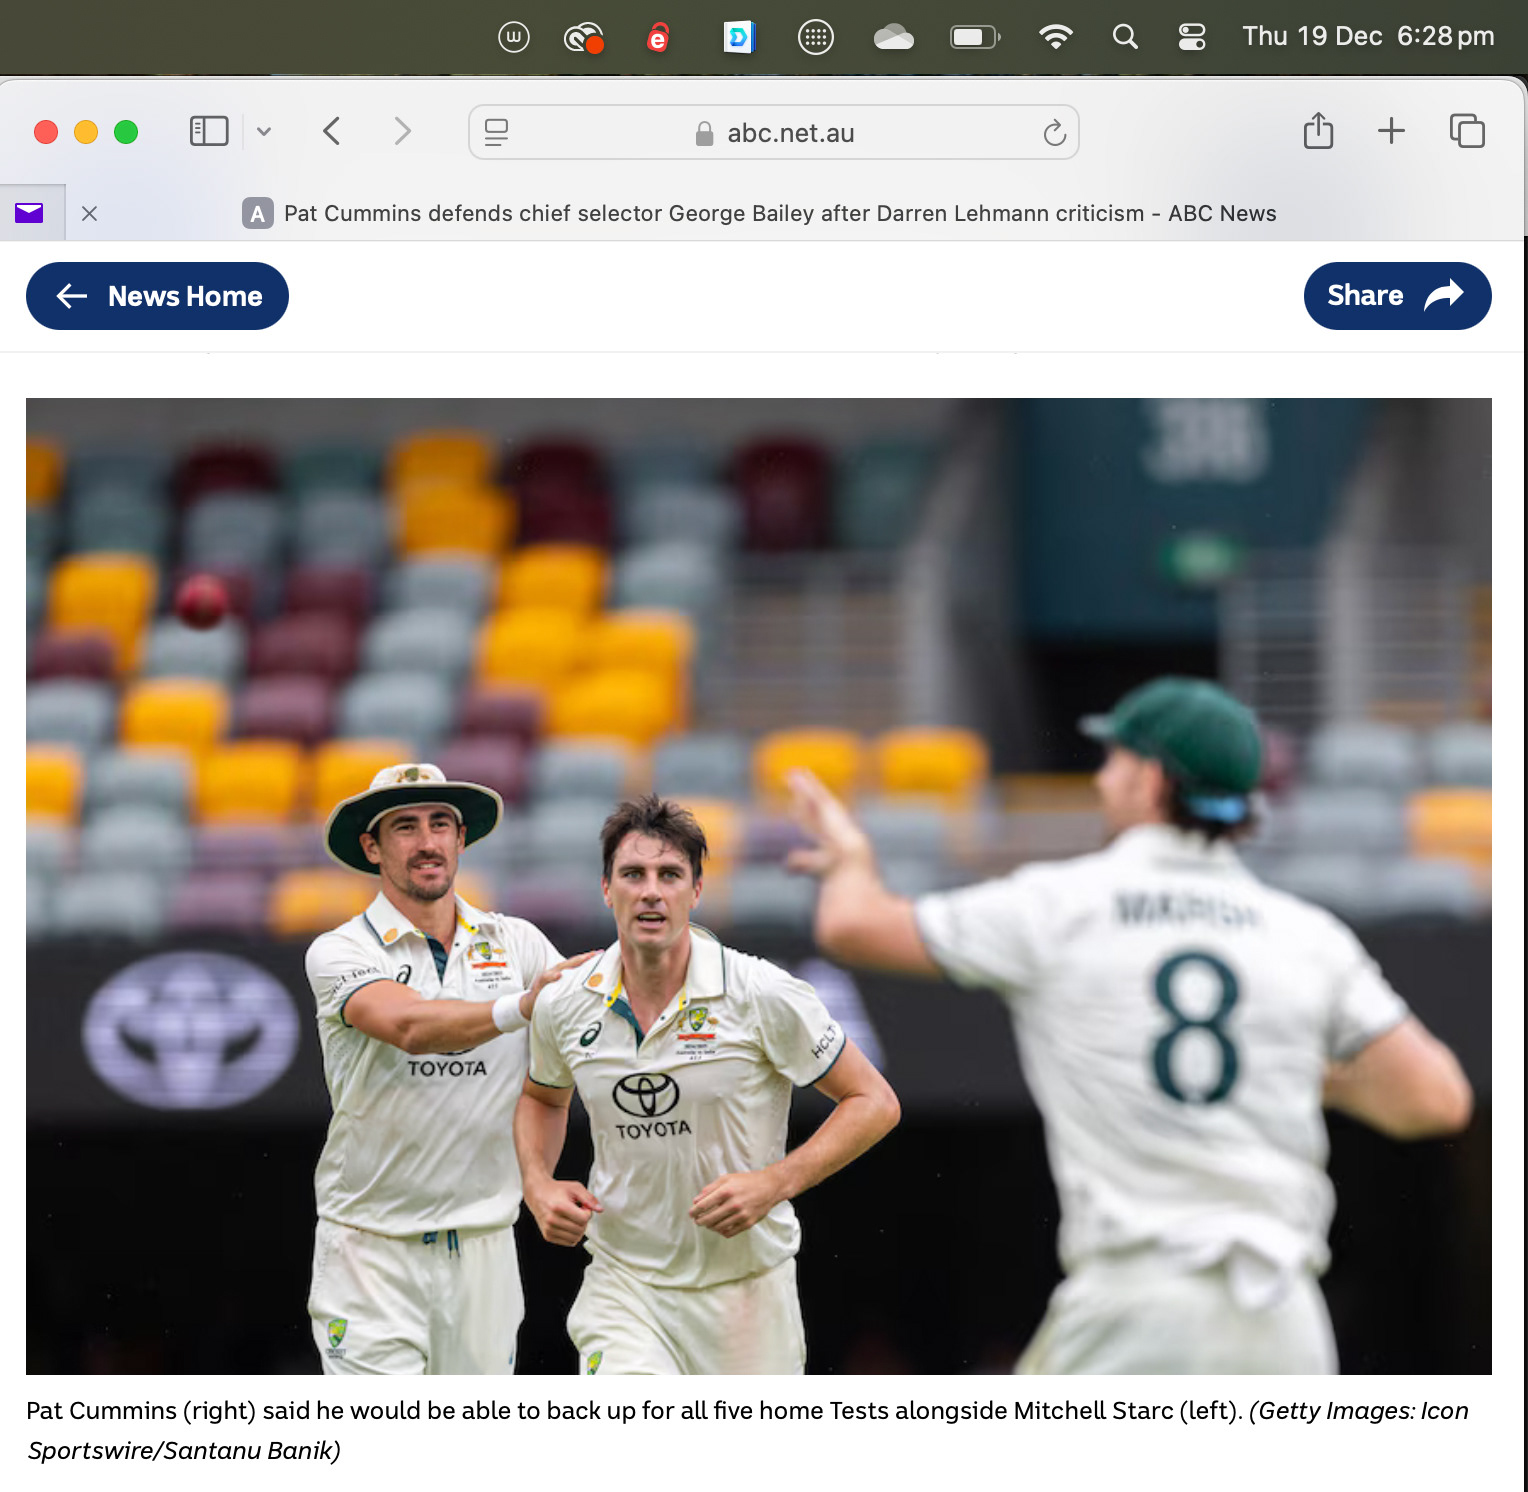
Task: Open the Reader view page menu icon
Action: 496,132
